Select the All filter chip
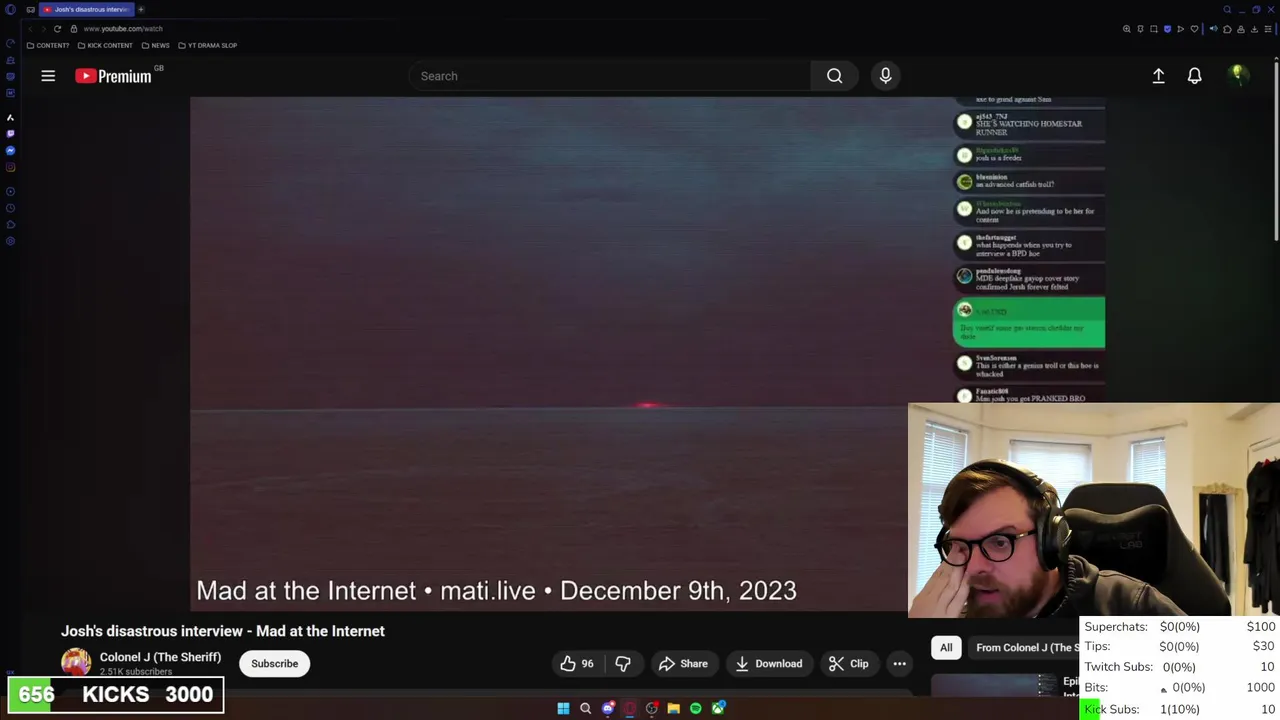The height and width of the screenshot is (720, 1280). 946,648
